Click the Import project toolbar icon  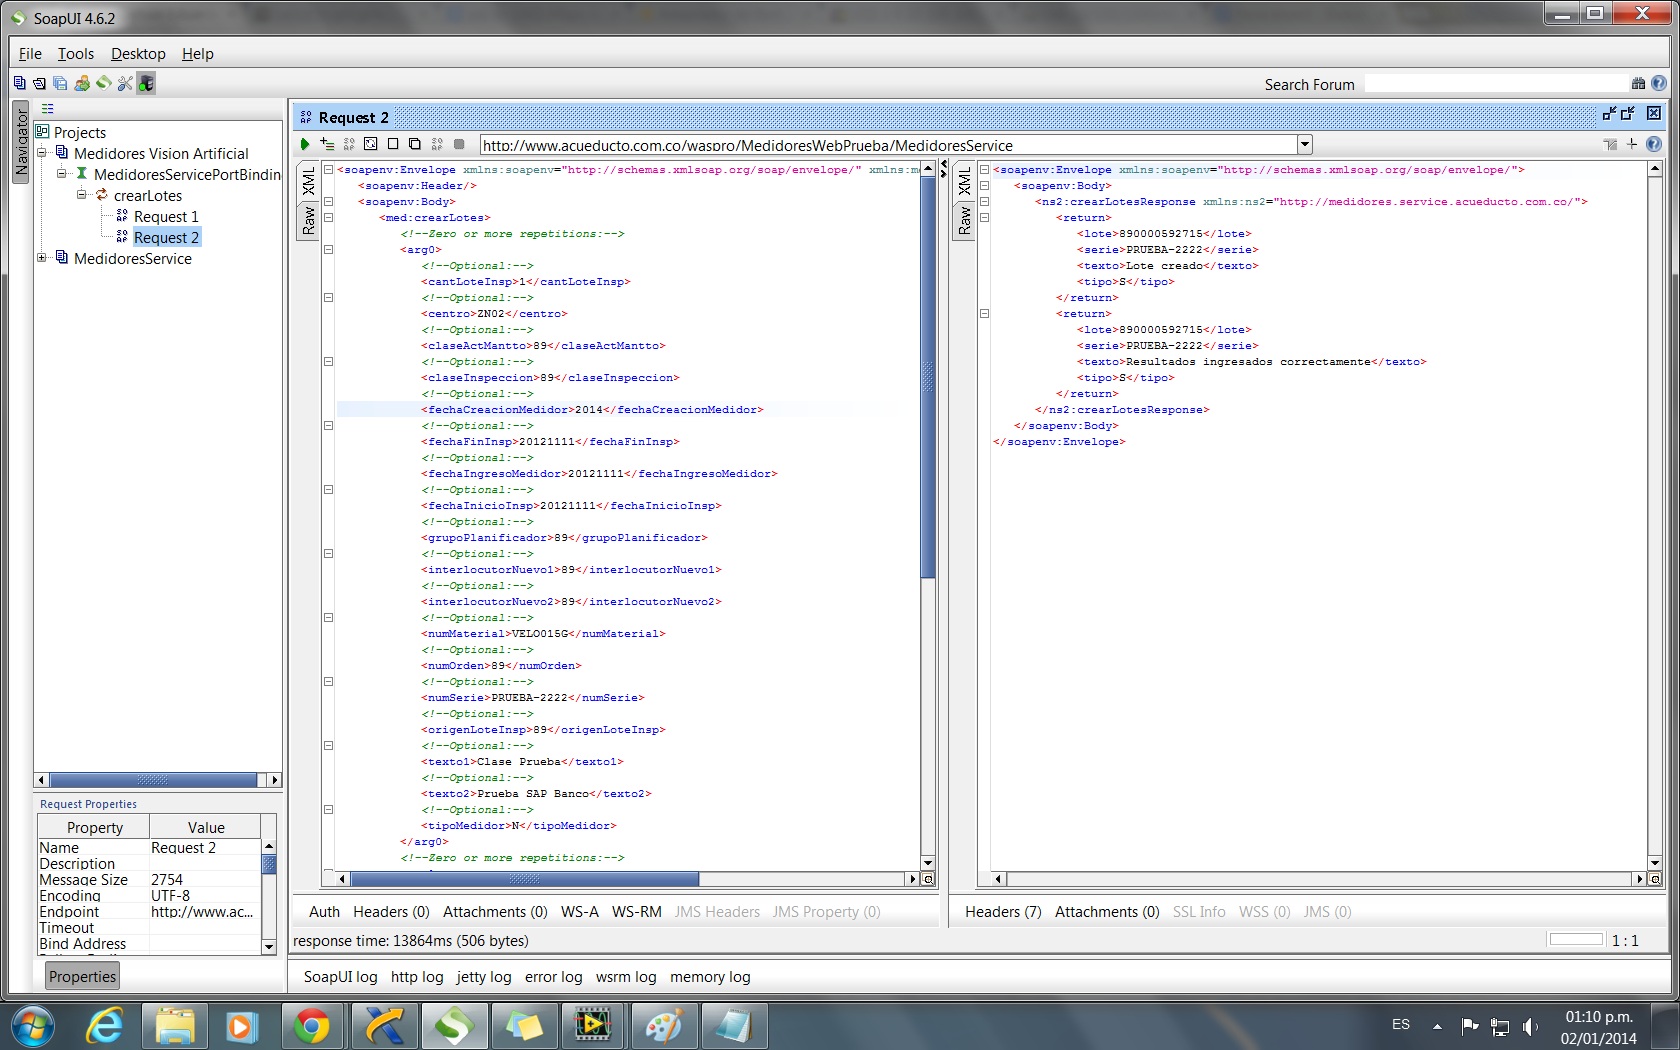[x=39, y=83]
